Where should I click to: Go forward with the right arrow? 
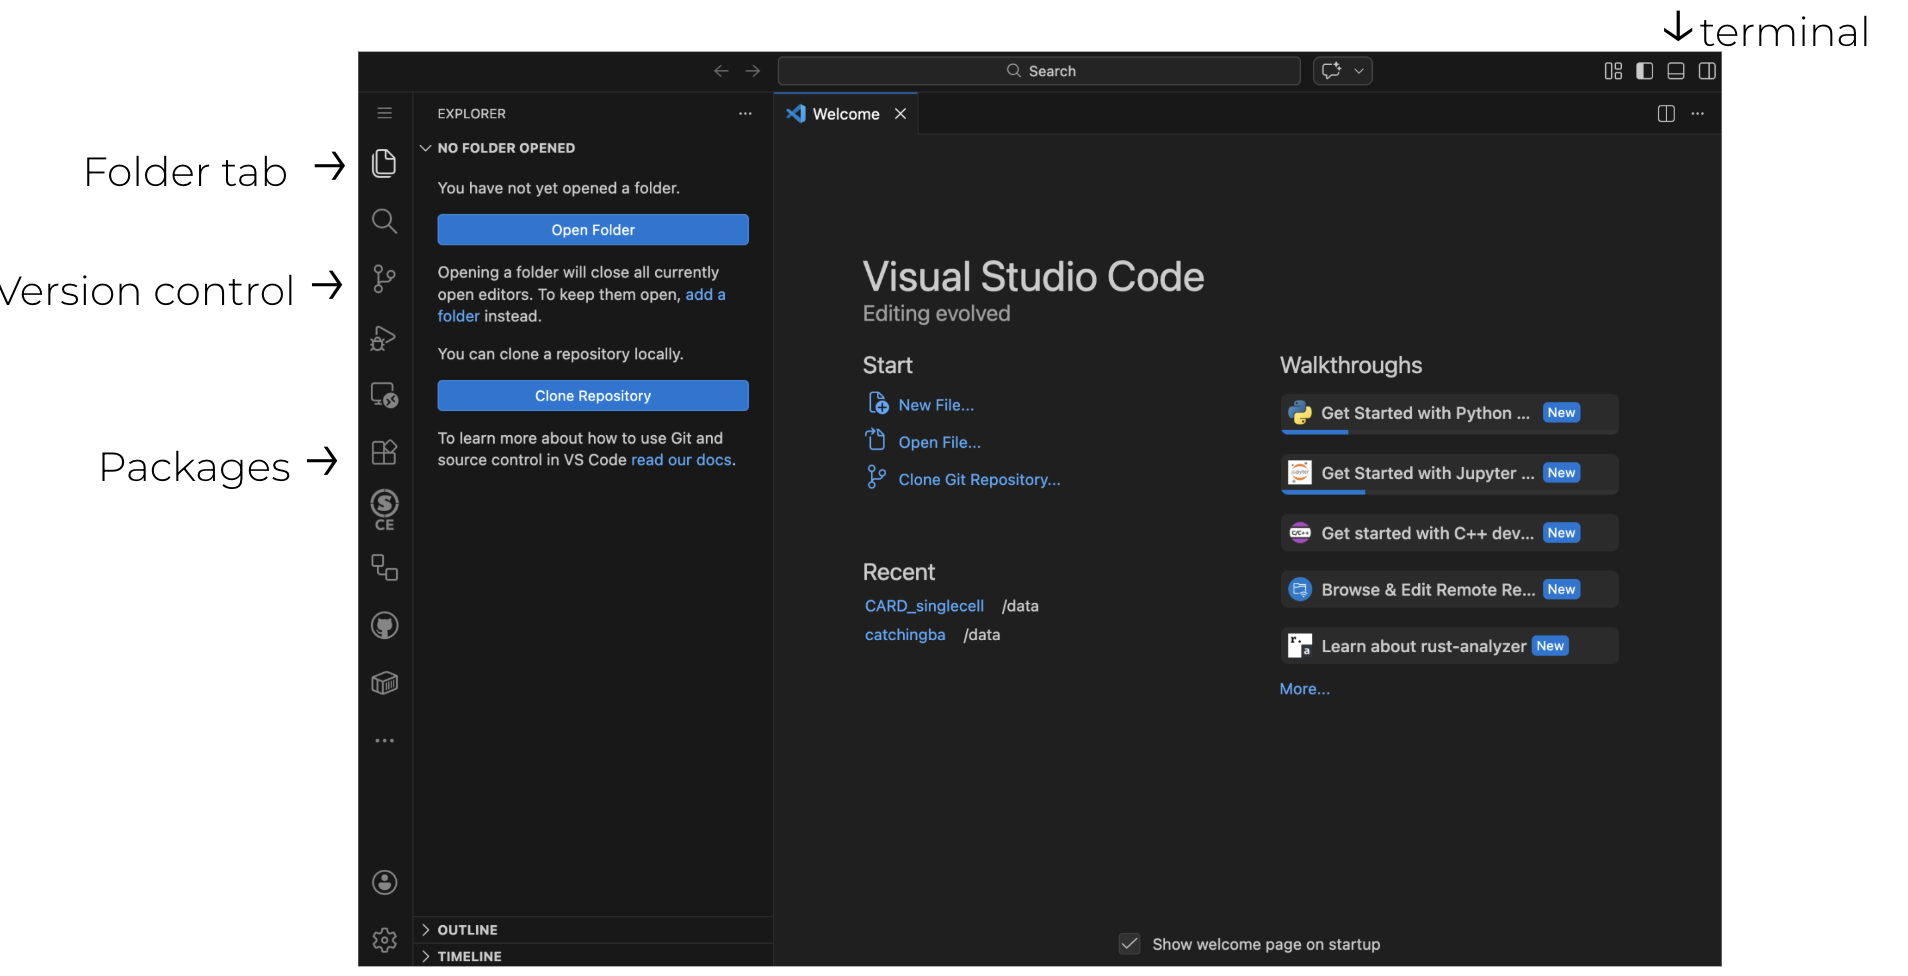(x=753, y=71)
